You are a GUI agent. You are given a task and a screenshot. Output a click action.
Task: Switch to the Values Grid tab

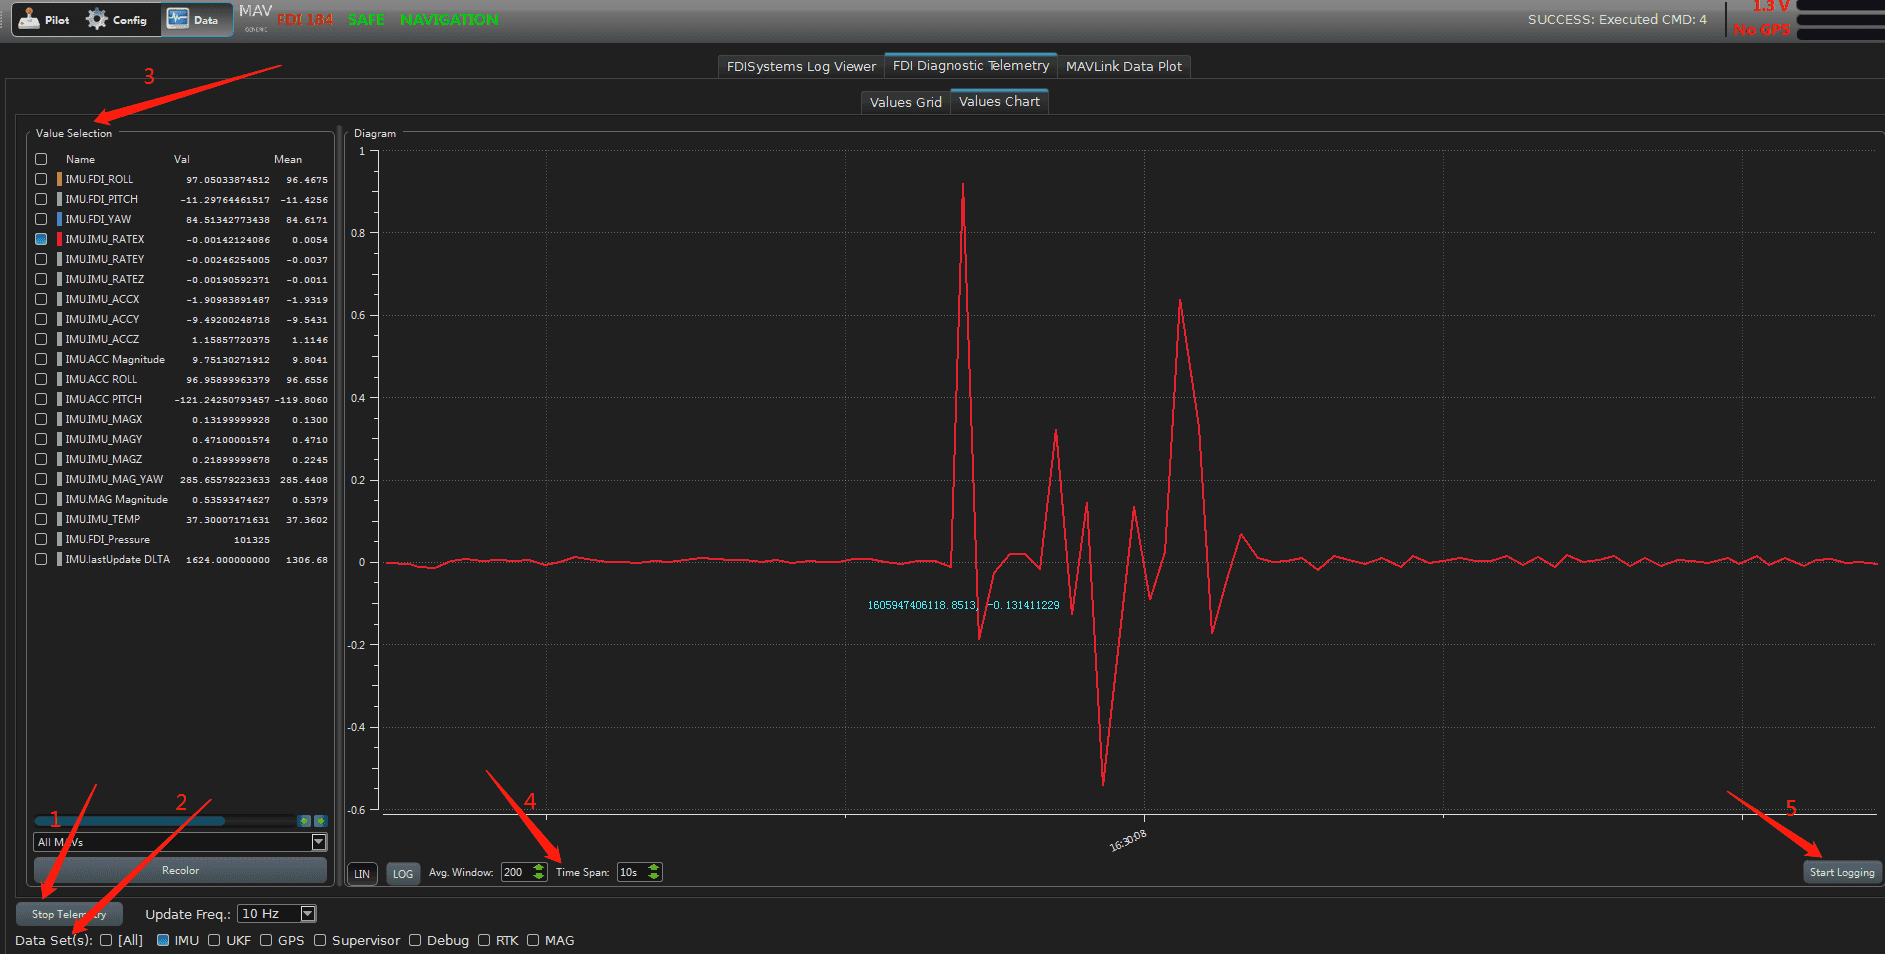click(x=905, y=102)
